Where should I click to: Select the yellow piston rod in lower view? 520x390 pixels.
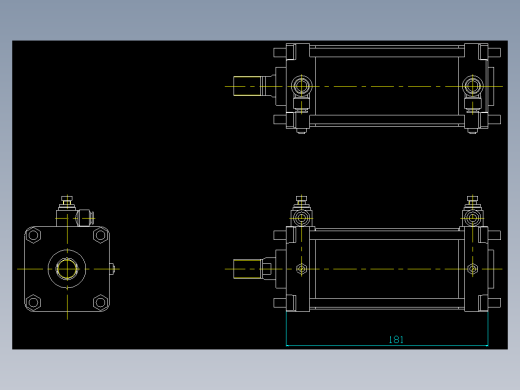[x=248, y=269]
